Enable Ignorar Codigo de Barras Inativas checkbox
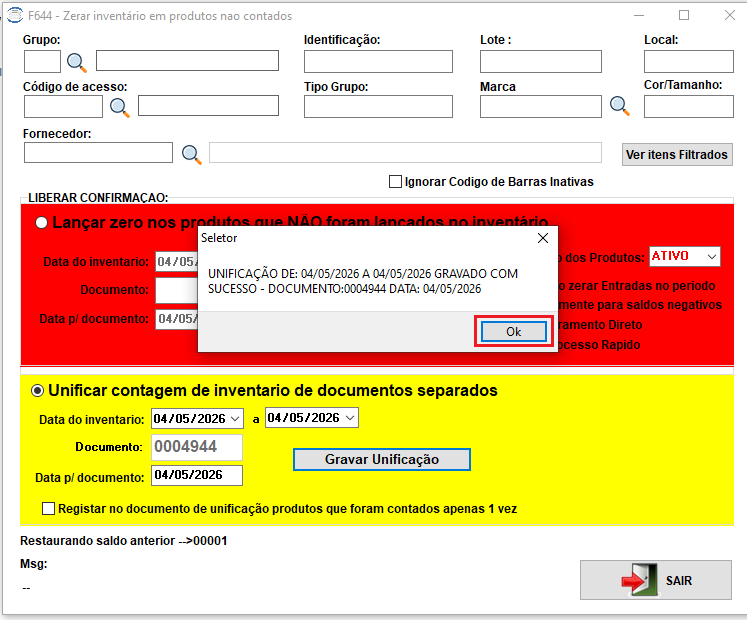The width and height of the screenshot is (747, 620). point(395,182)
